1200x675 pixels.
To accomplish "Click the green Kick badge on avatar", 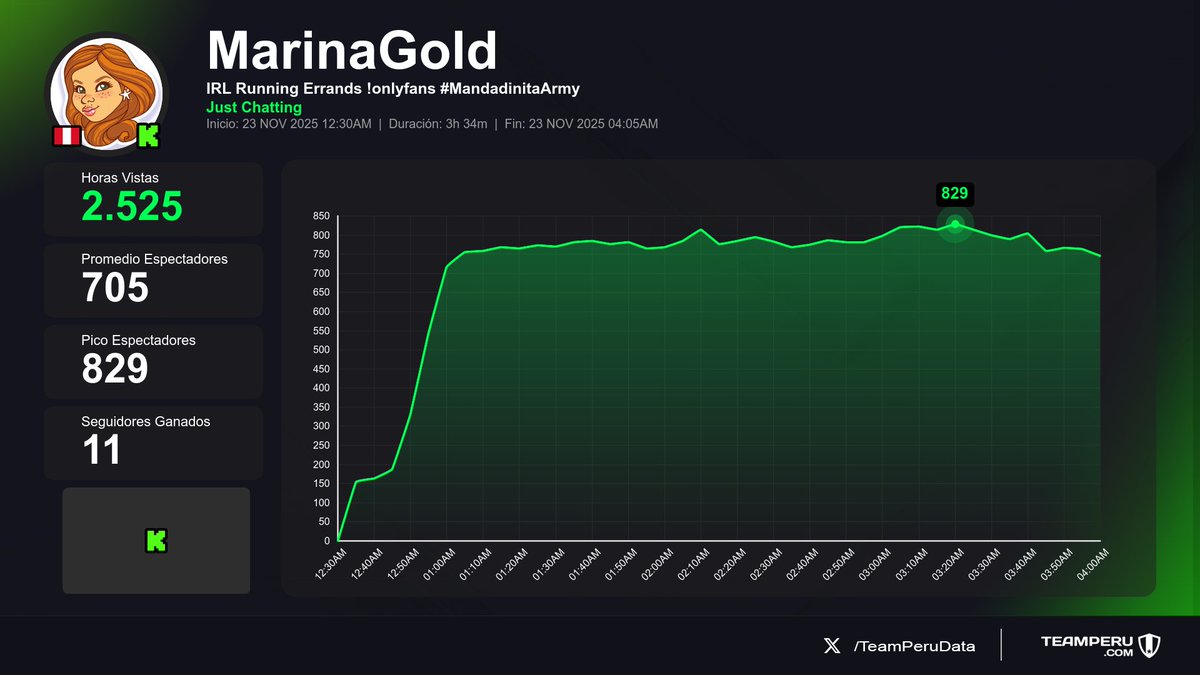I will click(x=148, y=138).
